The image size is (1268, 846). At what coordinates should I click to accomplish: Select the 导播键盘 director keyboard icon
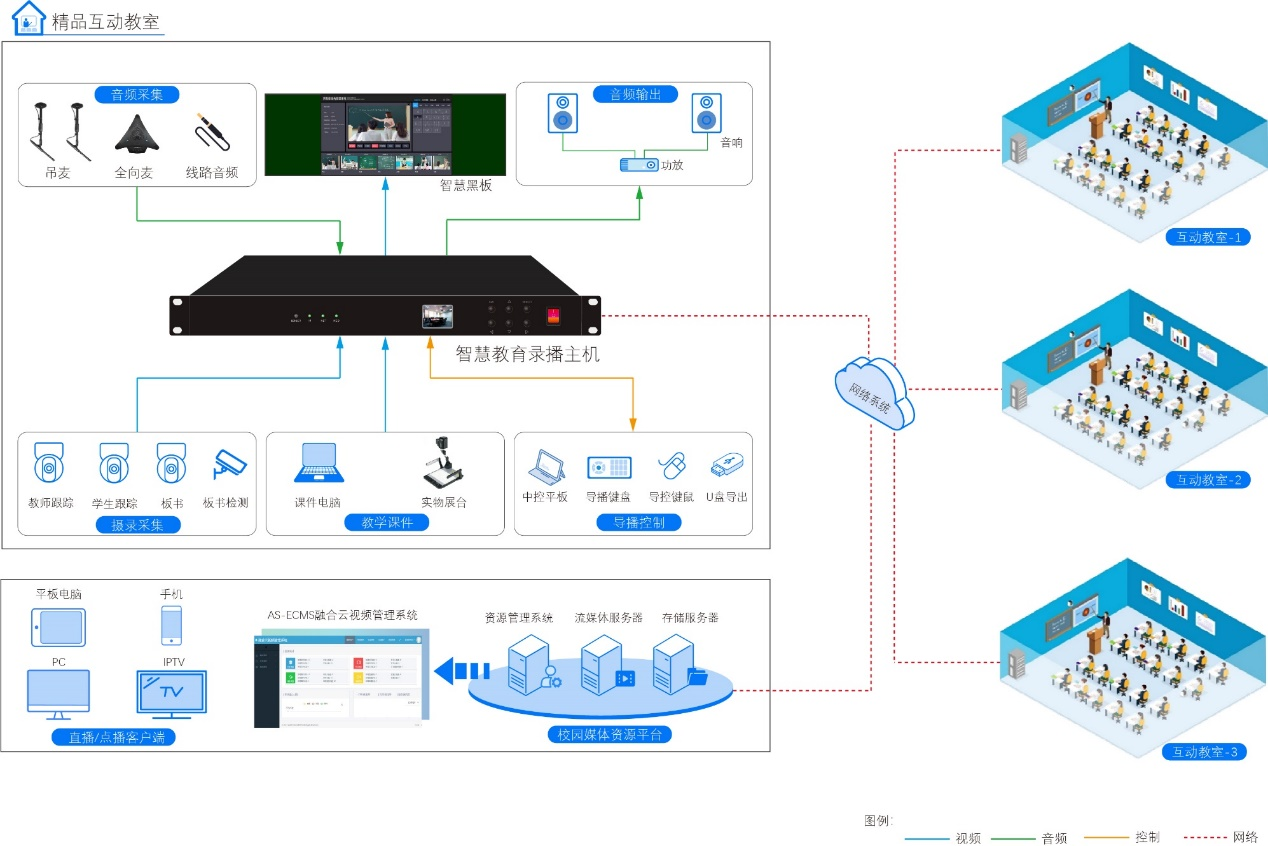tap(608, 467)
